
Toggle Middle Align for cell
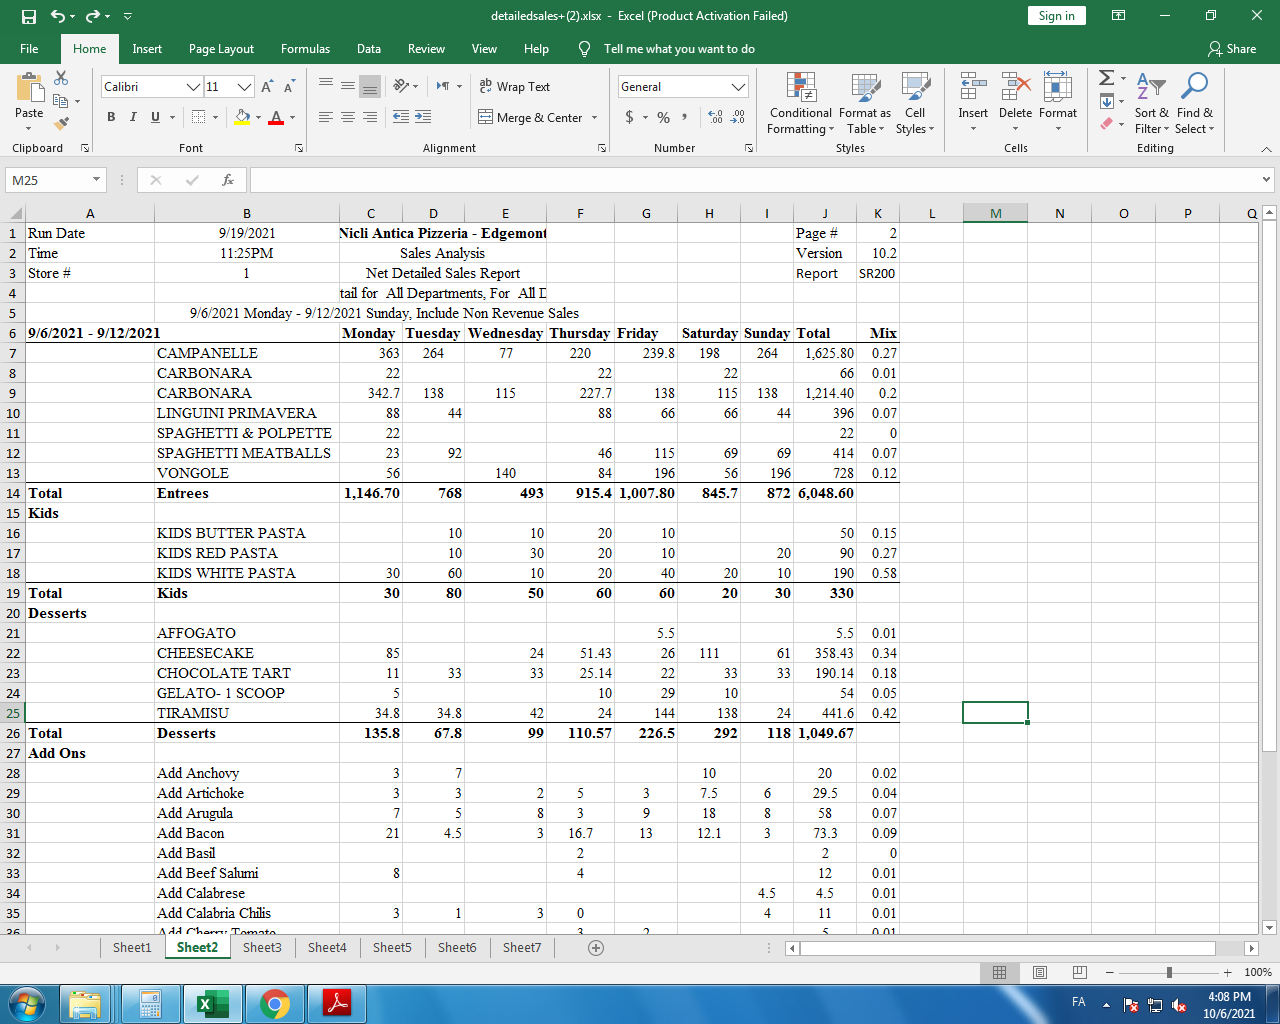pyautogui.click(x=348, y=87)
